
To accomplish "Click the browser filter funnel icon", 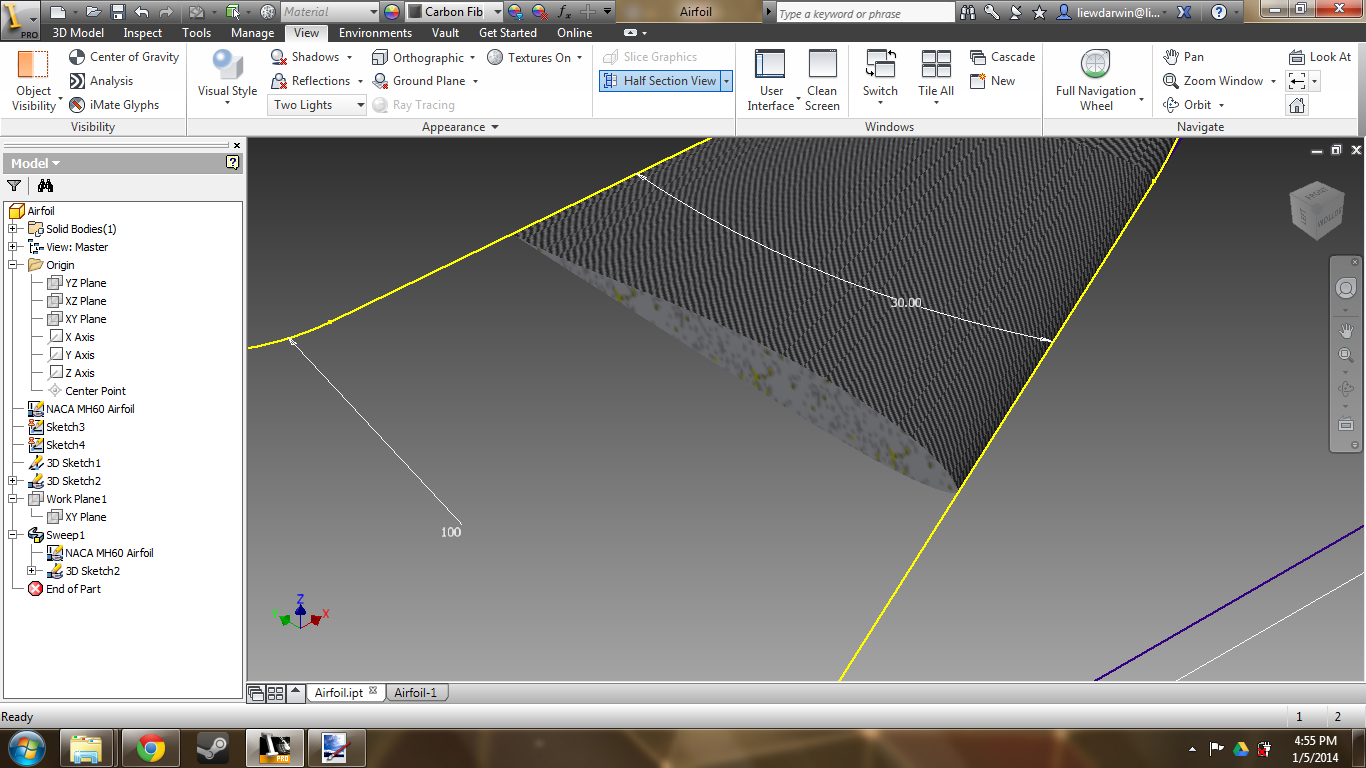I will point(14,185).
